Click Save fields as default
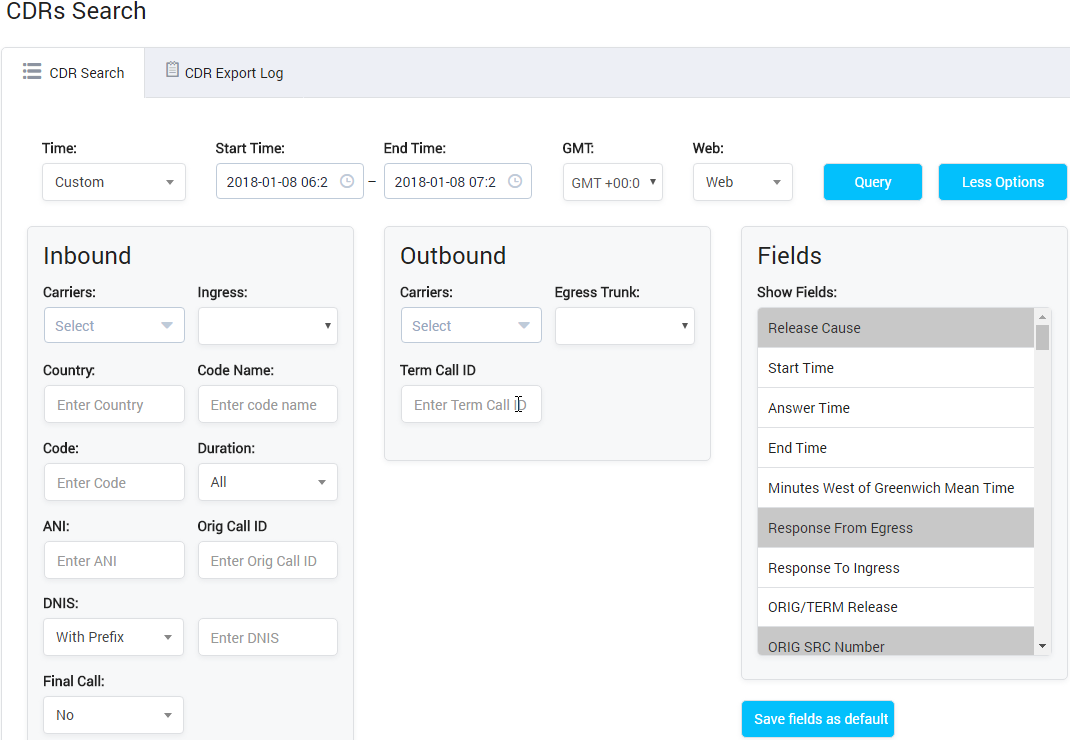 tap(817, 718)
